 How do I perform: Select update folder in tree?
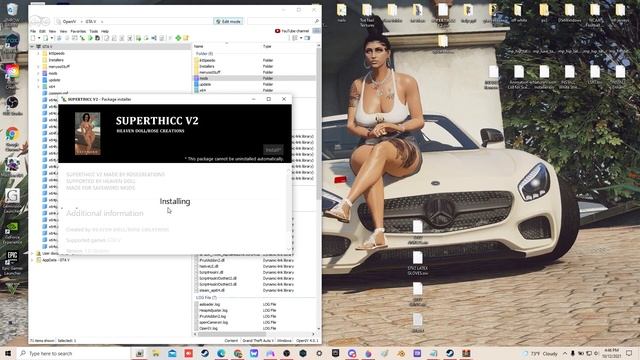pyautogui.click(x=55, y=80)
